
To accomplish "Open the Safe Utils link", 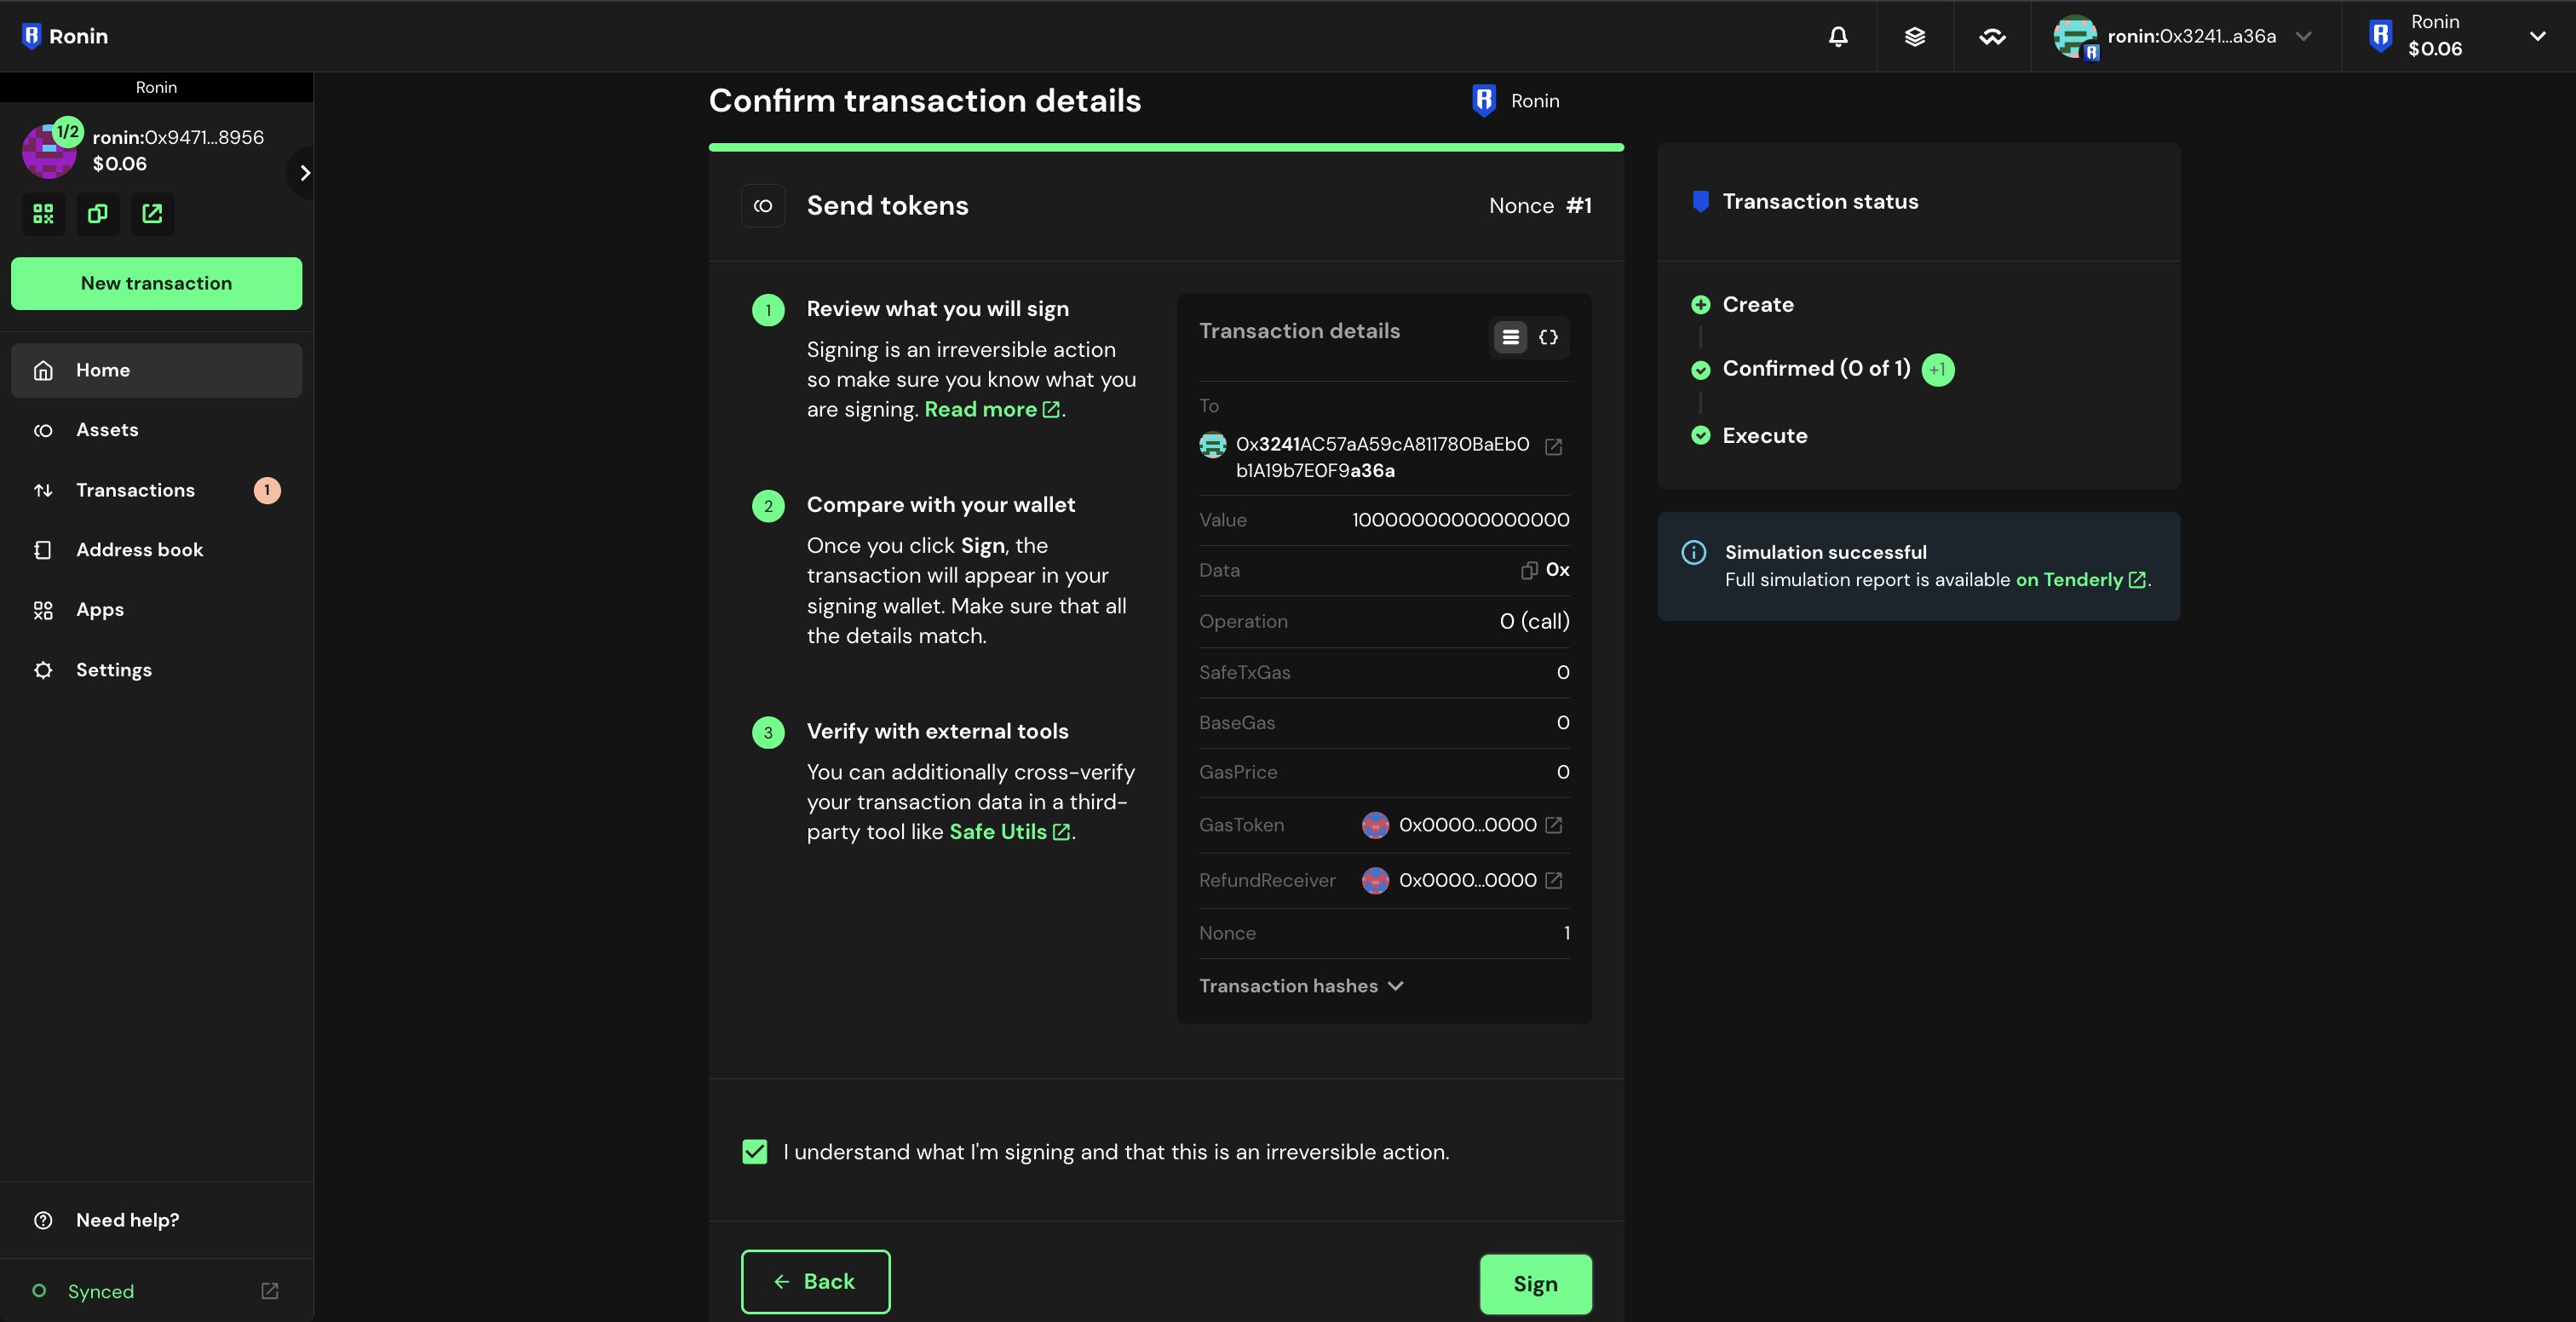I will pyautogui.click(x=1009, y=832).
